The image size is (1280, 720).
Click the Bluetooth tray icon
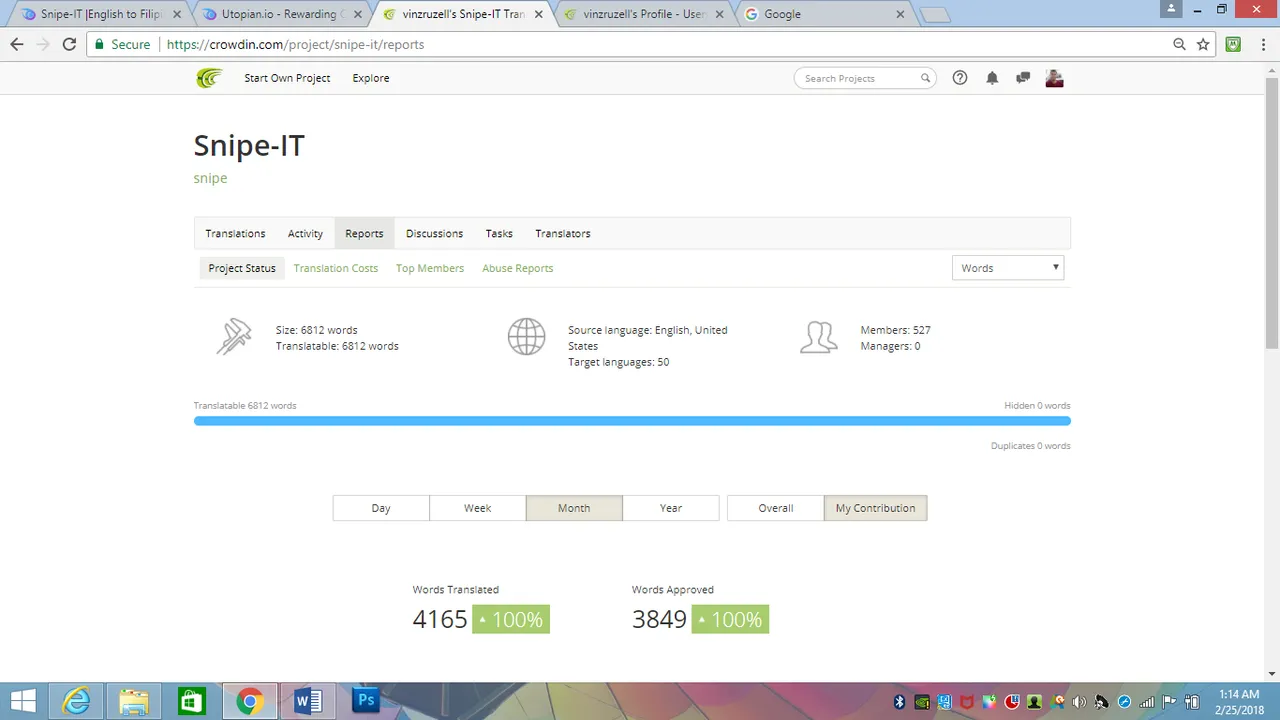coord(899,702)
